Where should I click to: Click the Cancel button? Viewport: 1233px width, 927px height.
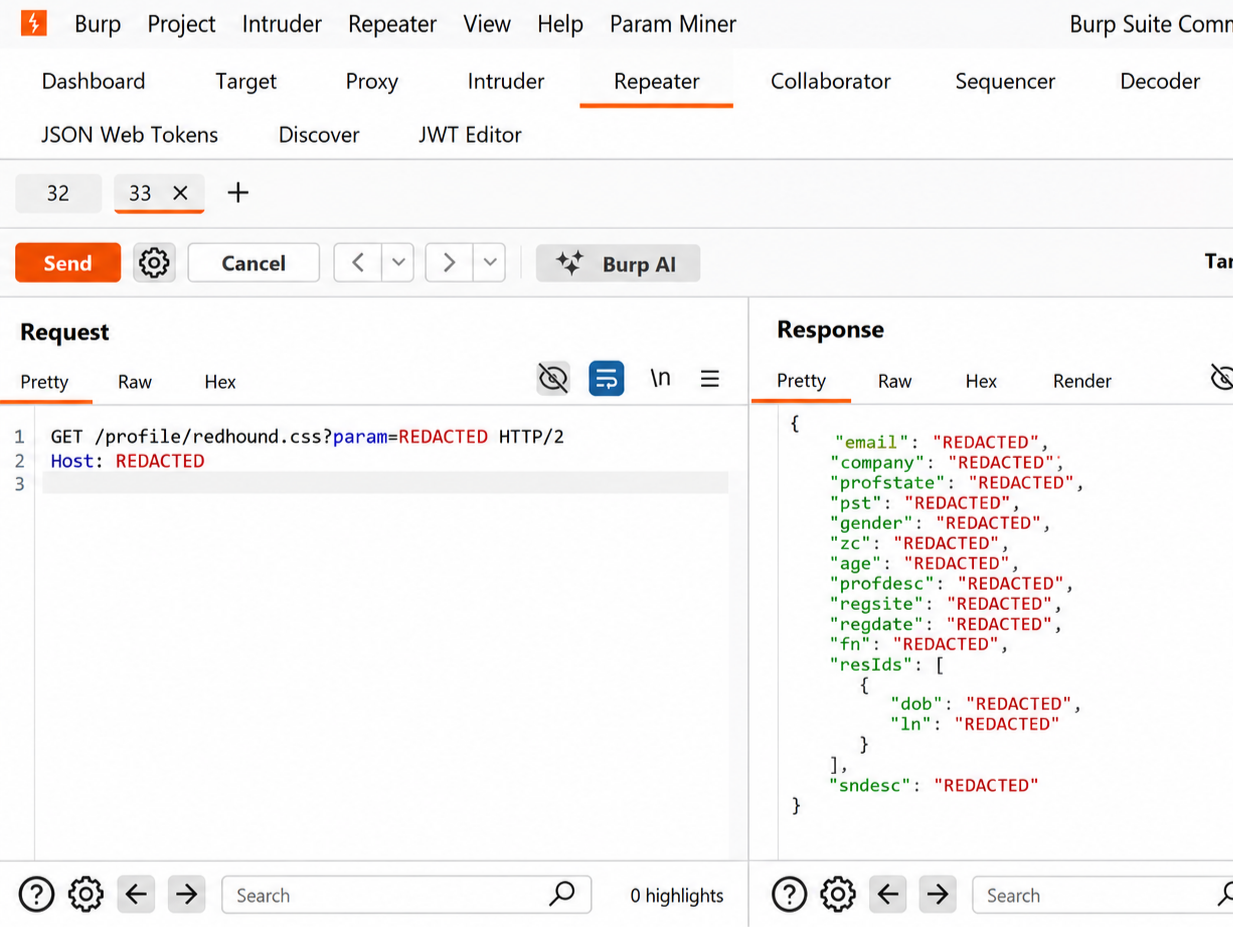click(254, 263)
